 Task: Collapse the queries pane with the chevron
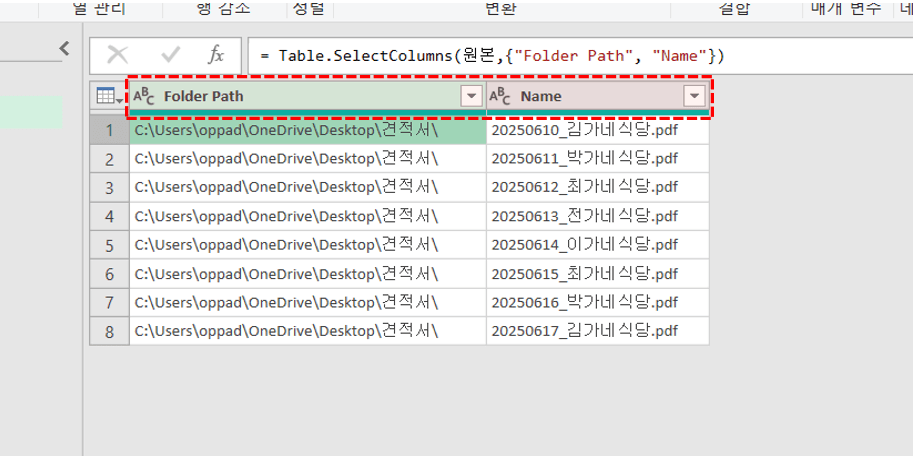(64, 47)
